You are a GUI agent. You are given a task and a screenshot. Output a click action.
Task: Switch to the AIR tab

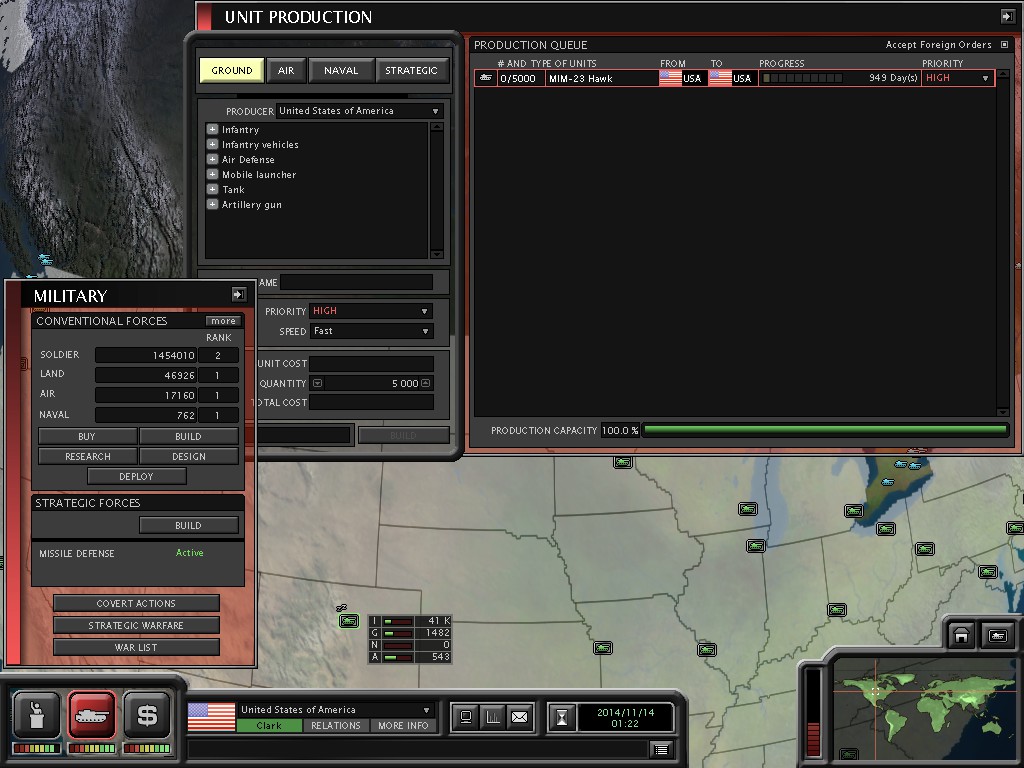click(286, 70)
